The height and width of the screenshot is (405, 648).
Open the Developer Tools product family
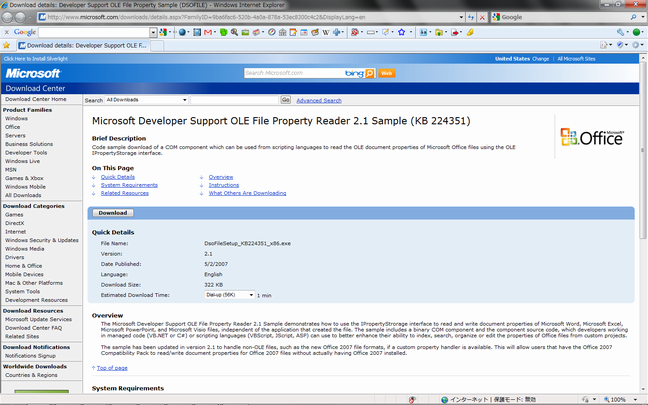coord(26,152)
